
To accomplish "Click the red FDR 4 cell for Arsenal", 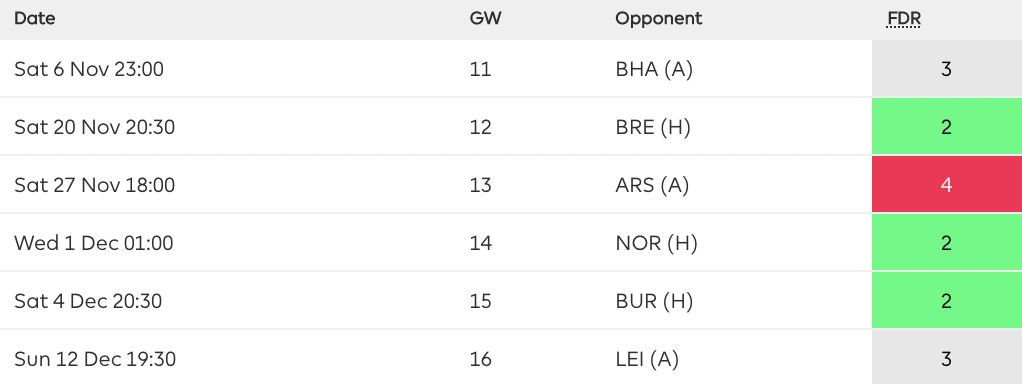I will [x=947, y=185].
